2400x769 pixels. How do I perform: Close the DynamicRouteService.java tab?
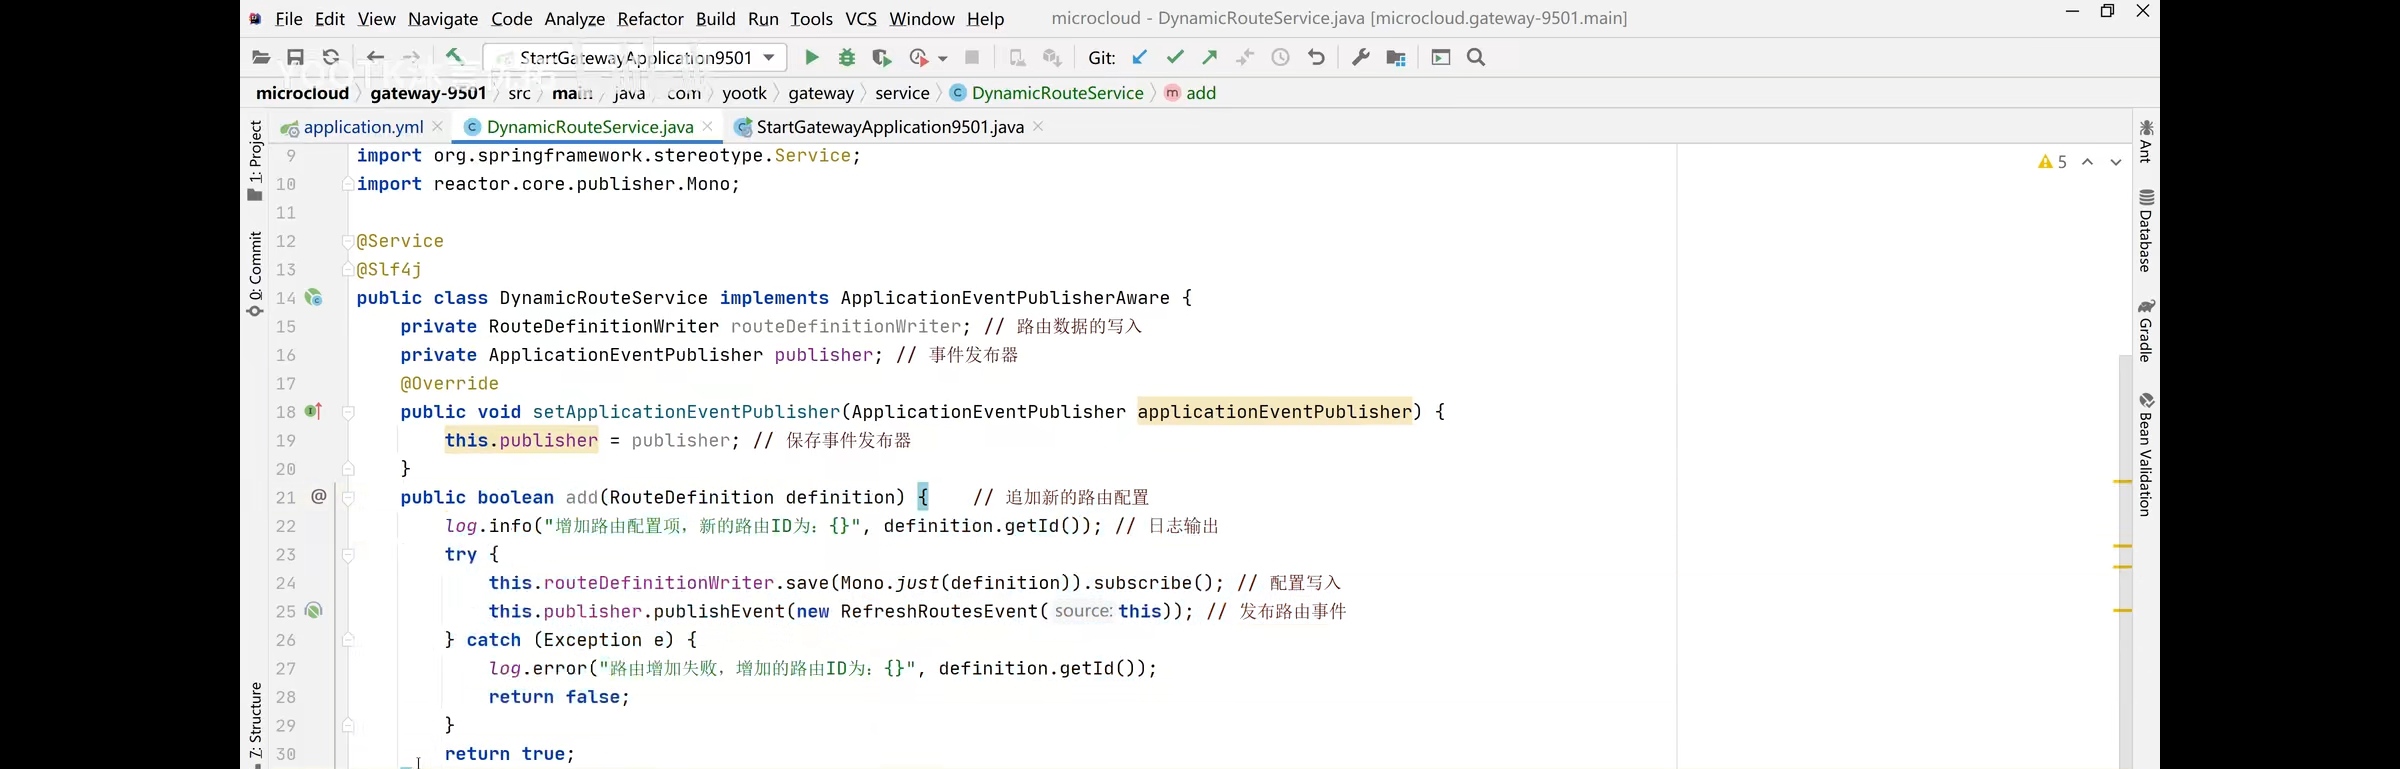(x=708, y=127)
